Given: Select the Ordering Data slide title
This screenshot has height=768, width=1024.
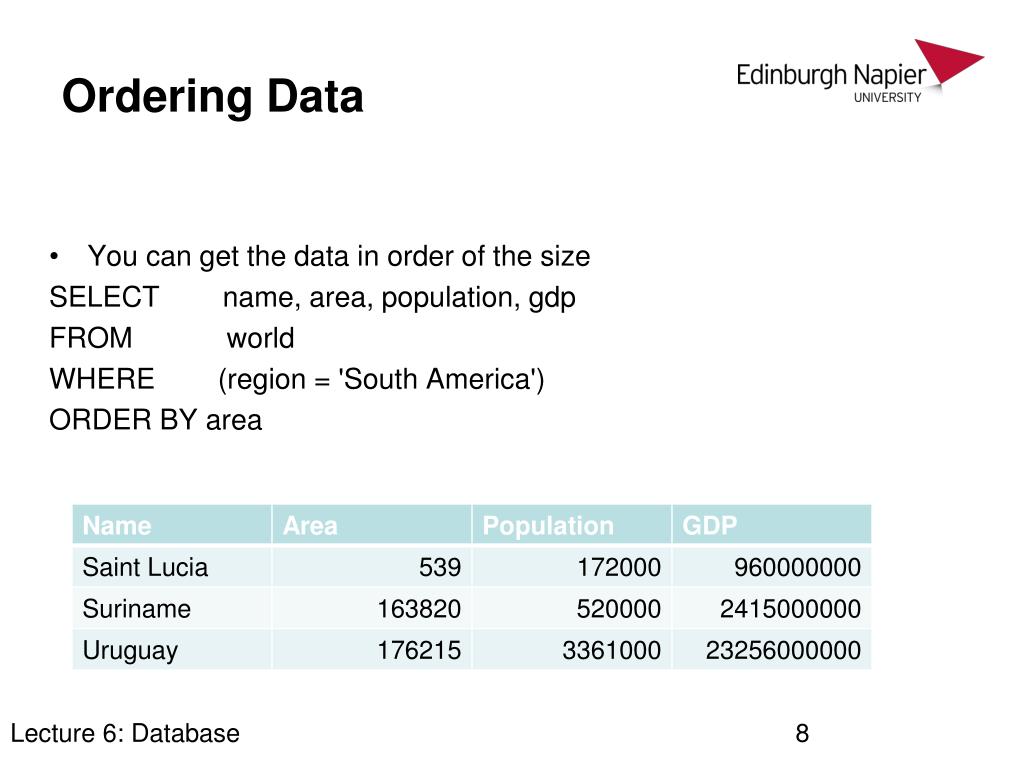Looking at the screenshot, I should click(x=213, y=96).
